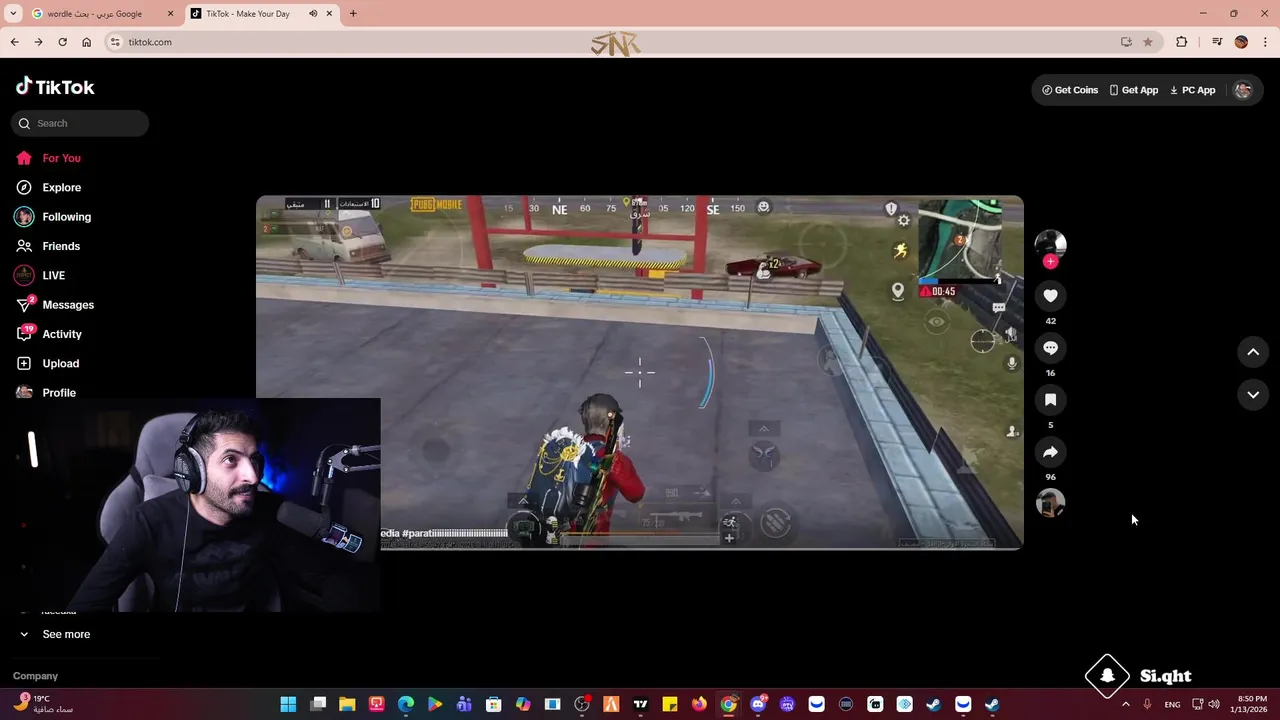
Task: Open TradingView from taskbar
Action: pos(640,704)
